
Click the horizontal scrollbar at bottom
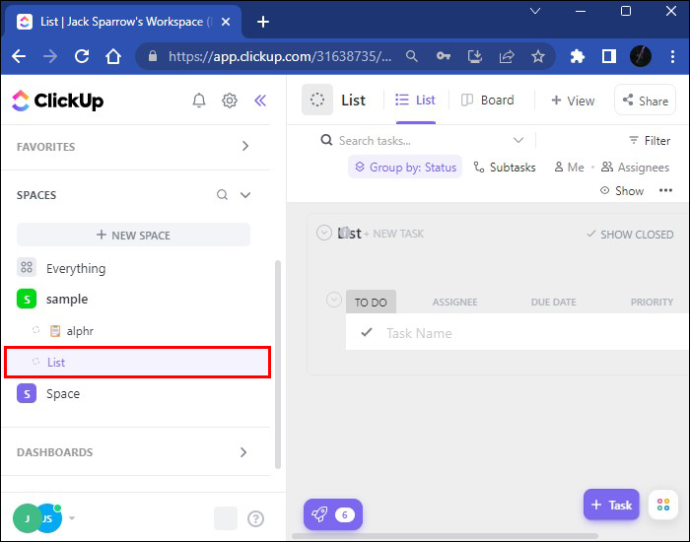(x=444, y=537)
